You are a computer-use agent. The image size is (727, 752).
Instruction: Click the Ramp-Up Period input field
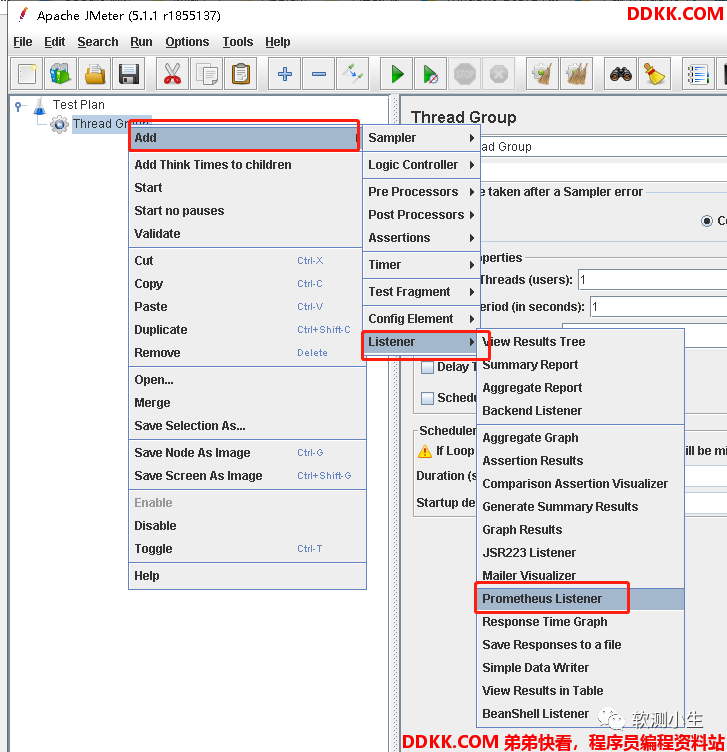pos(658,306)
